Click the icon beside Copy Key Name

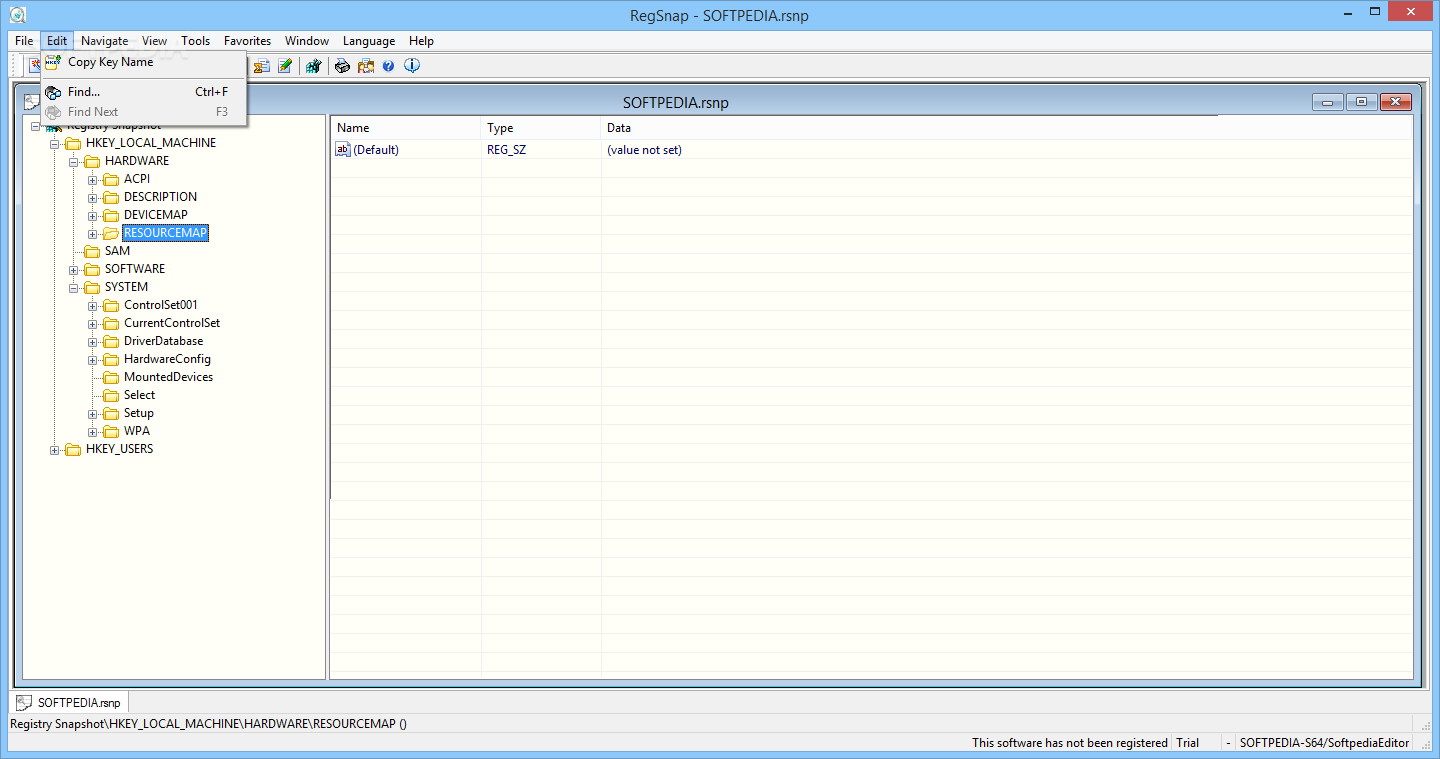(x=53, y=62)
